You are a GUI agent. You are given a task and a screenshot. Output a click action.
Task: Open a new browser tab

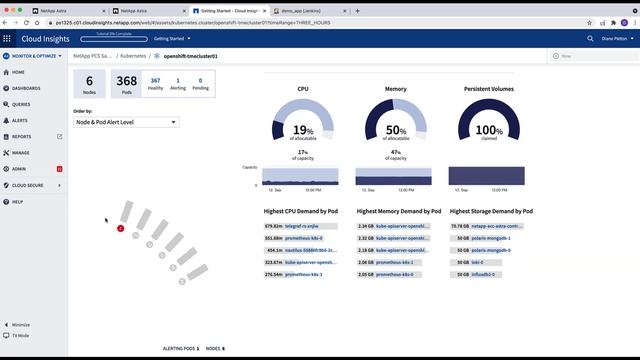pos(358,11)
